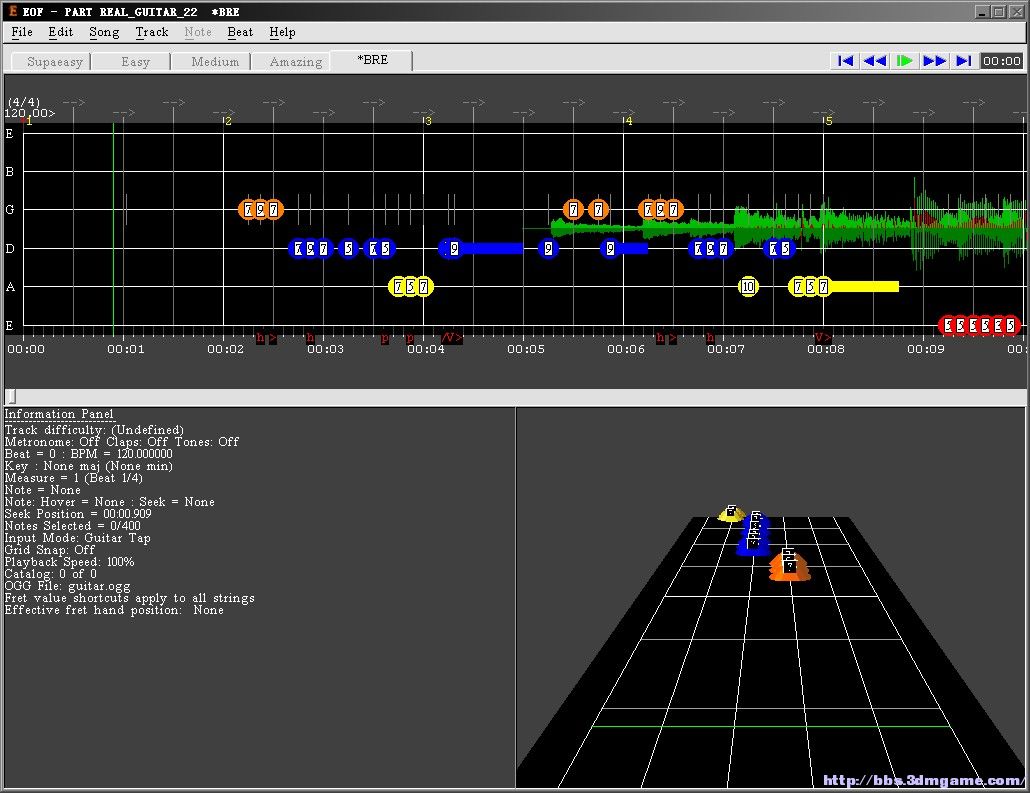
Task: Select the lone blue fret 5 note on D string
Action: [348, 248]
